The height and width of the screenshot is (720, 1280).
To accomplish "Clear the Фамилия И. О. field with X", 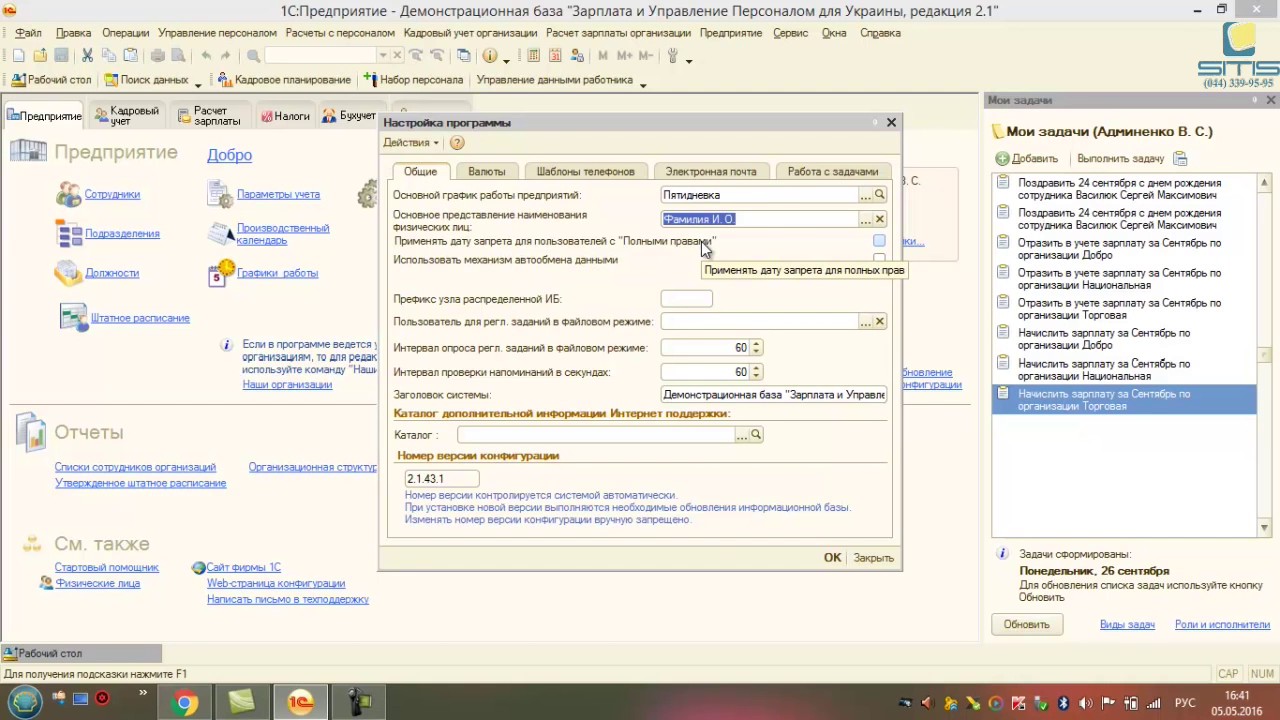I will click(x=880, y=219).
